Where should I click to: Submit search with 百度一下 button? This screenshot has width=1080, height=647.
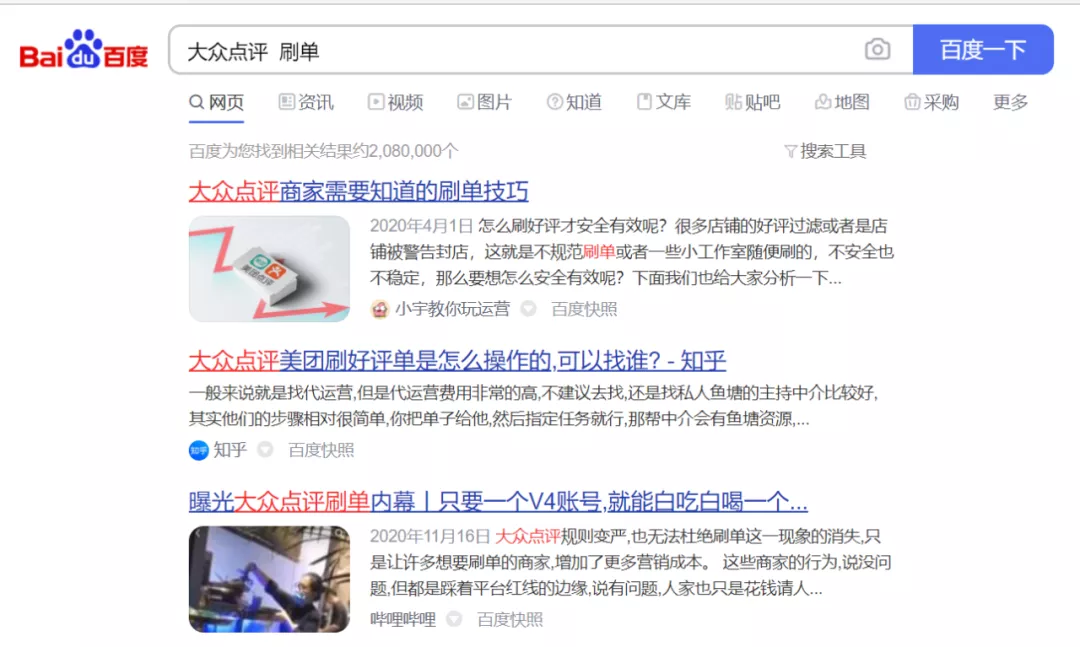983,50
